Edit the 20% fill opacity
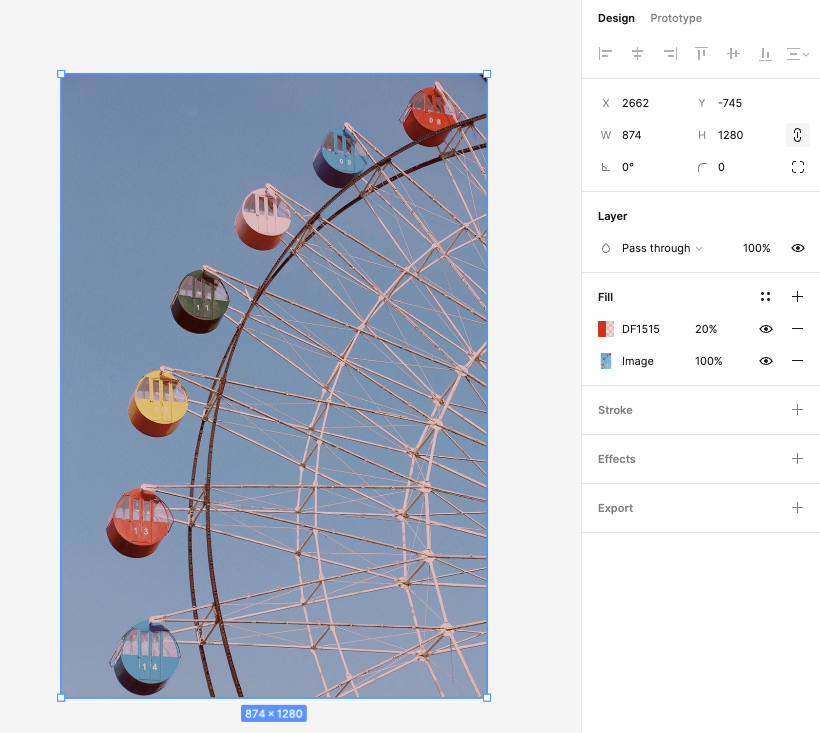Image resolution: width=820 pixels, height=733 pixels. click(x=706, y=329)
